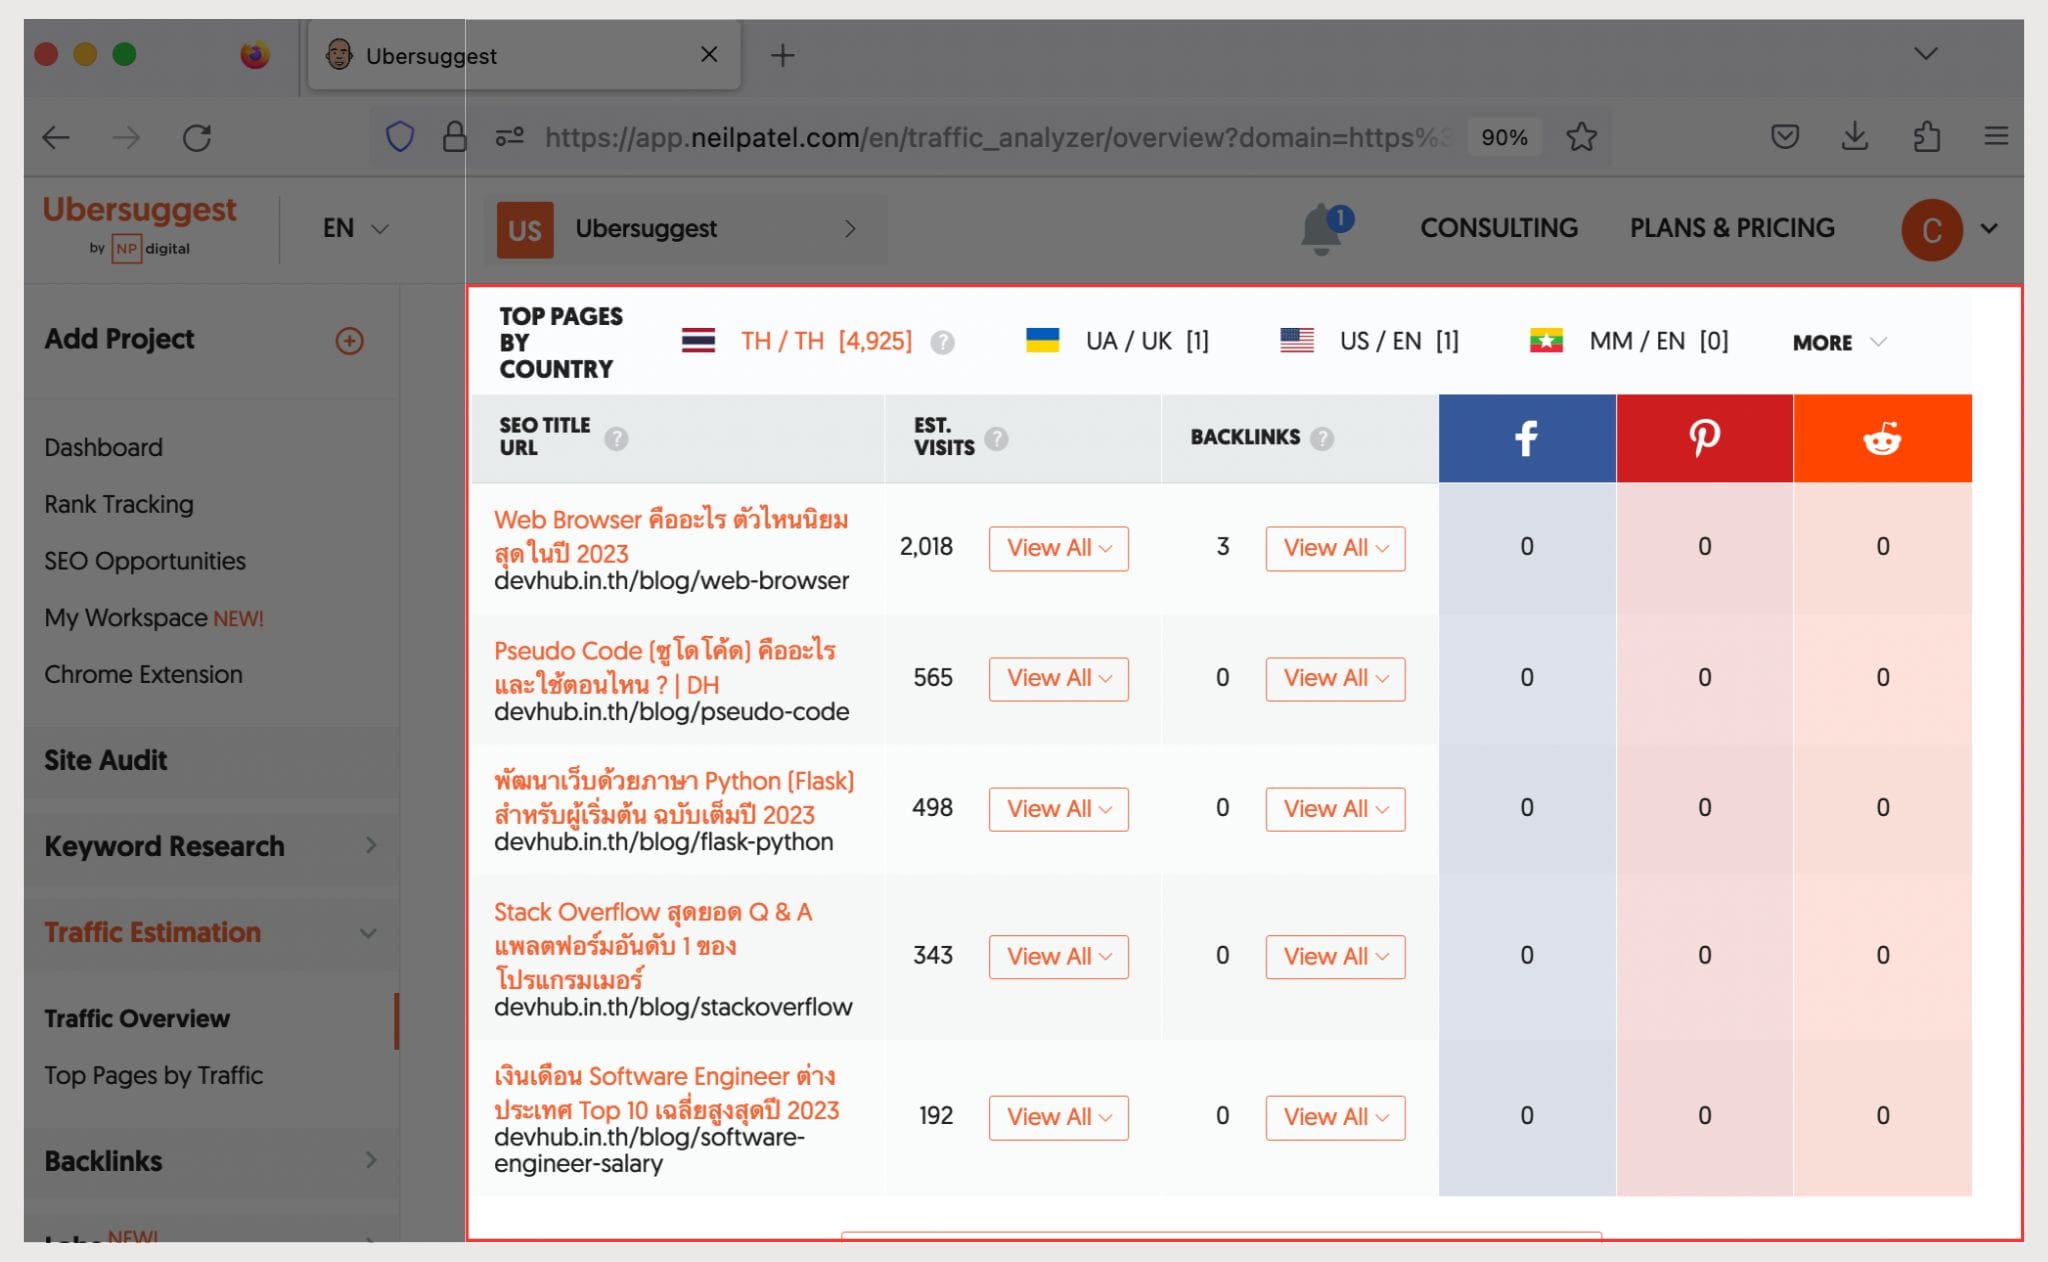Save page to Pocket icon
The height and width of the screenshot is (1262, 2048).
point(1785,136)
